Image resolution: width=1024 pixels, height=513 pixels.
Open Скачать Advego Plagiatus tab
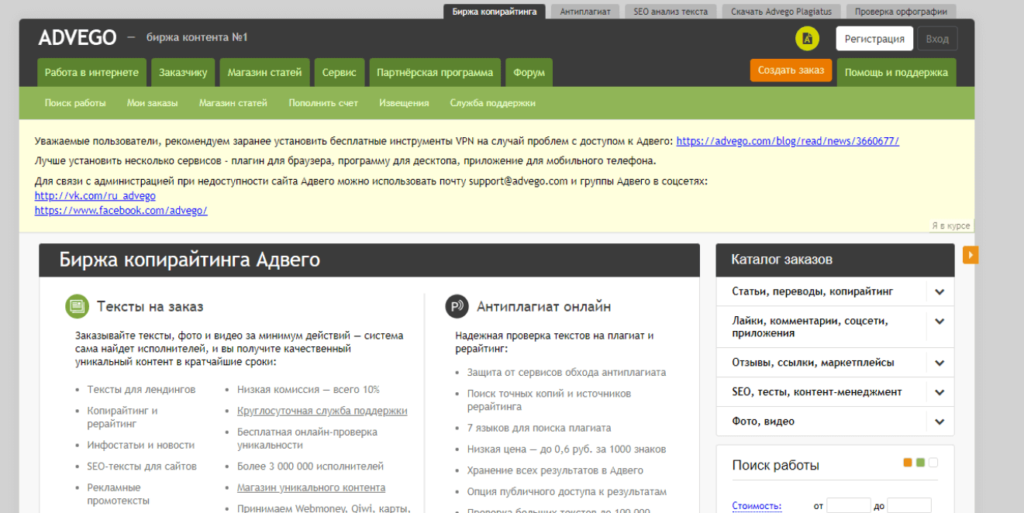tap(781, 12)
